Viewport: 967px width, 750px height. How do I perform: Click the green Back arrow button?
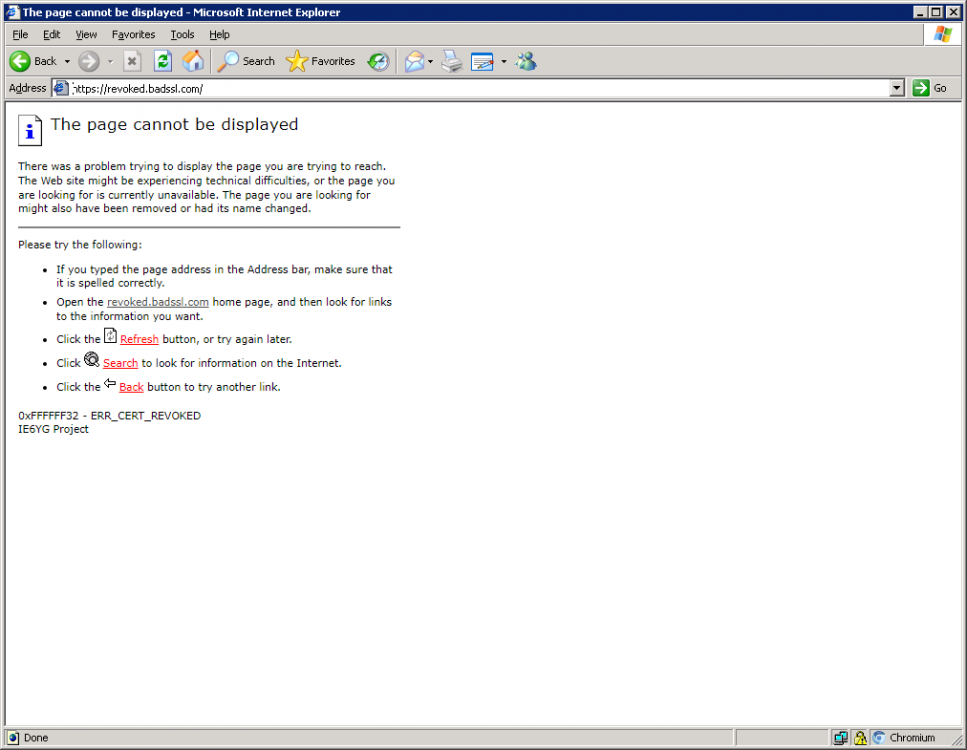21,61
